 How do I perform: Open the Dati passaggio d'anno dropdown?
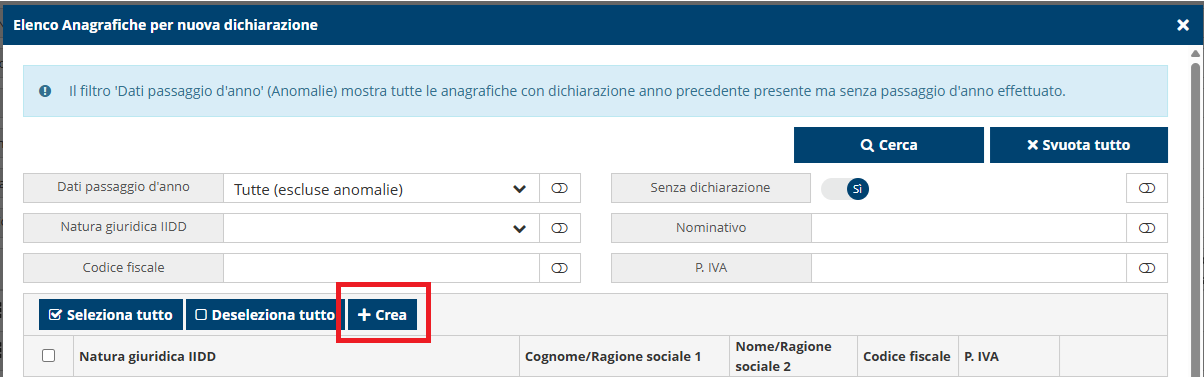381,188
